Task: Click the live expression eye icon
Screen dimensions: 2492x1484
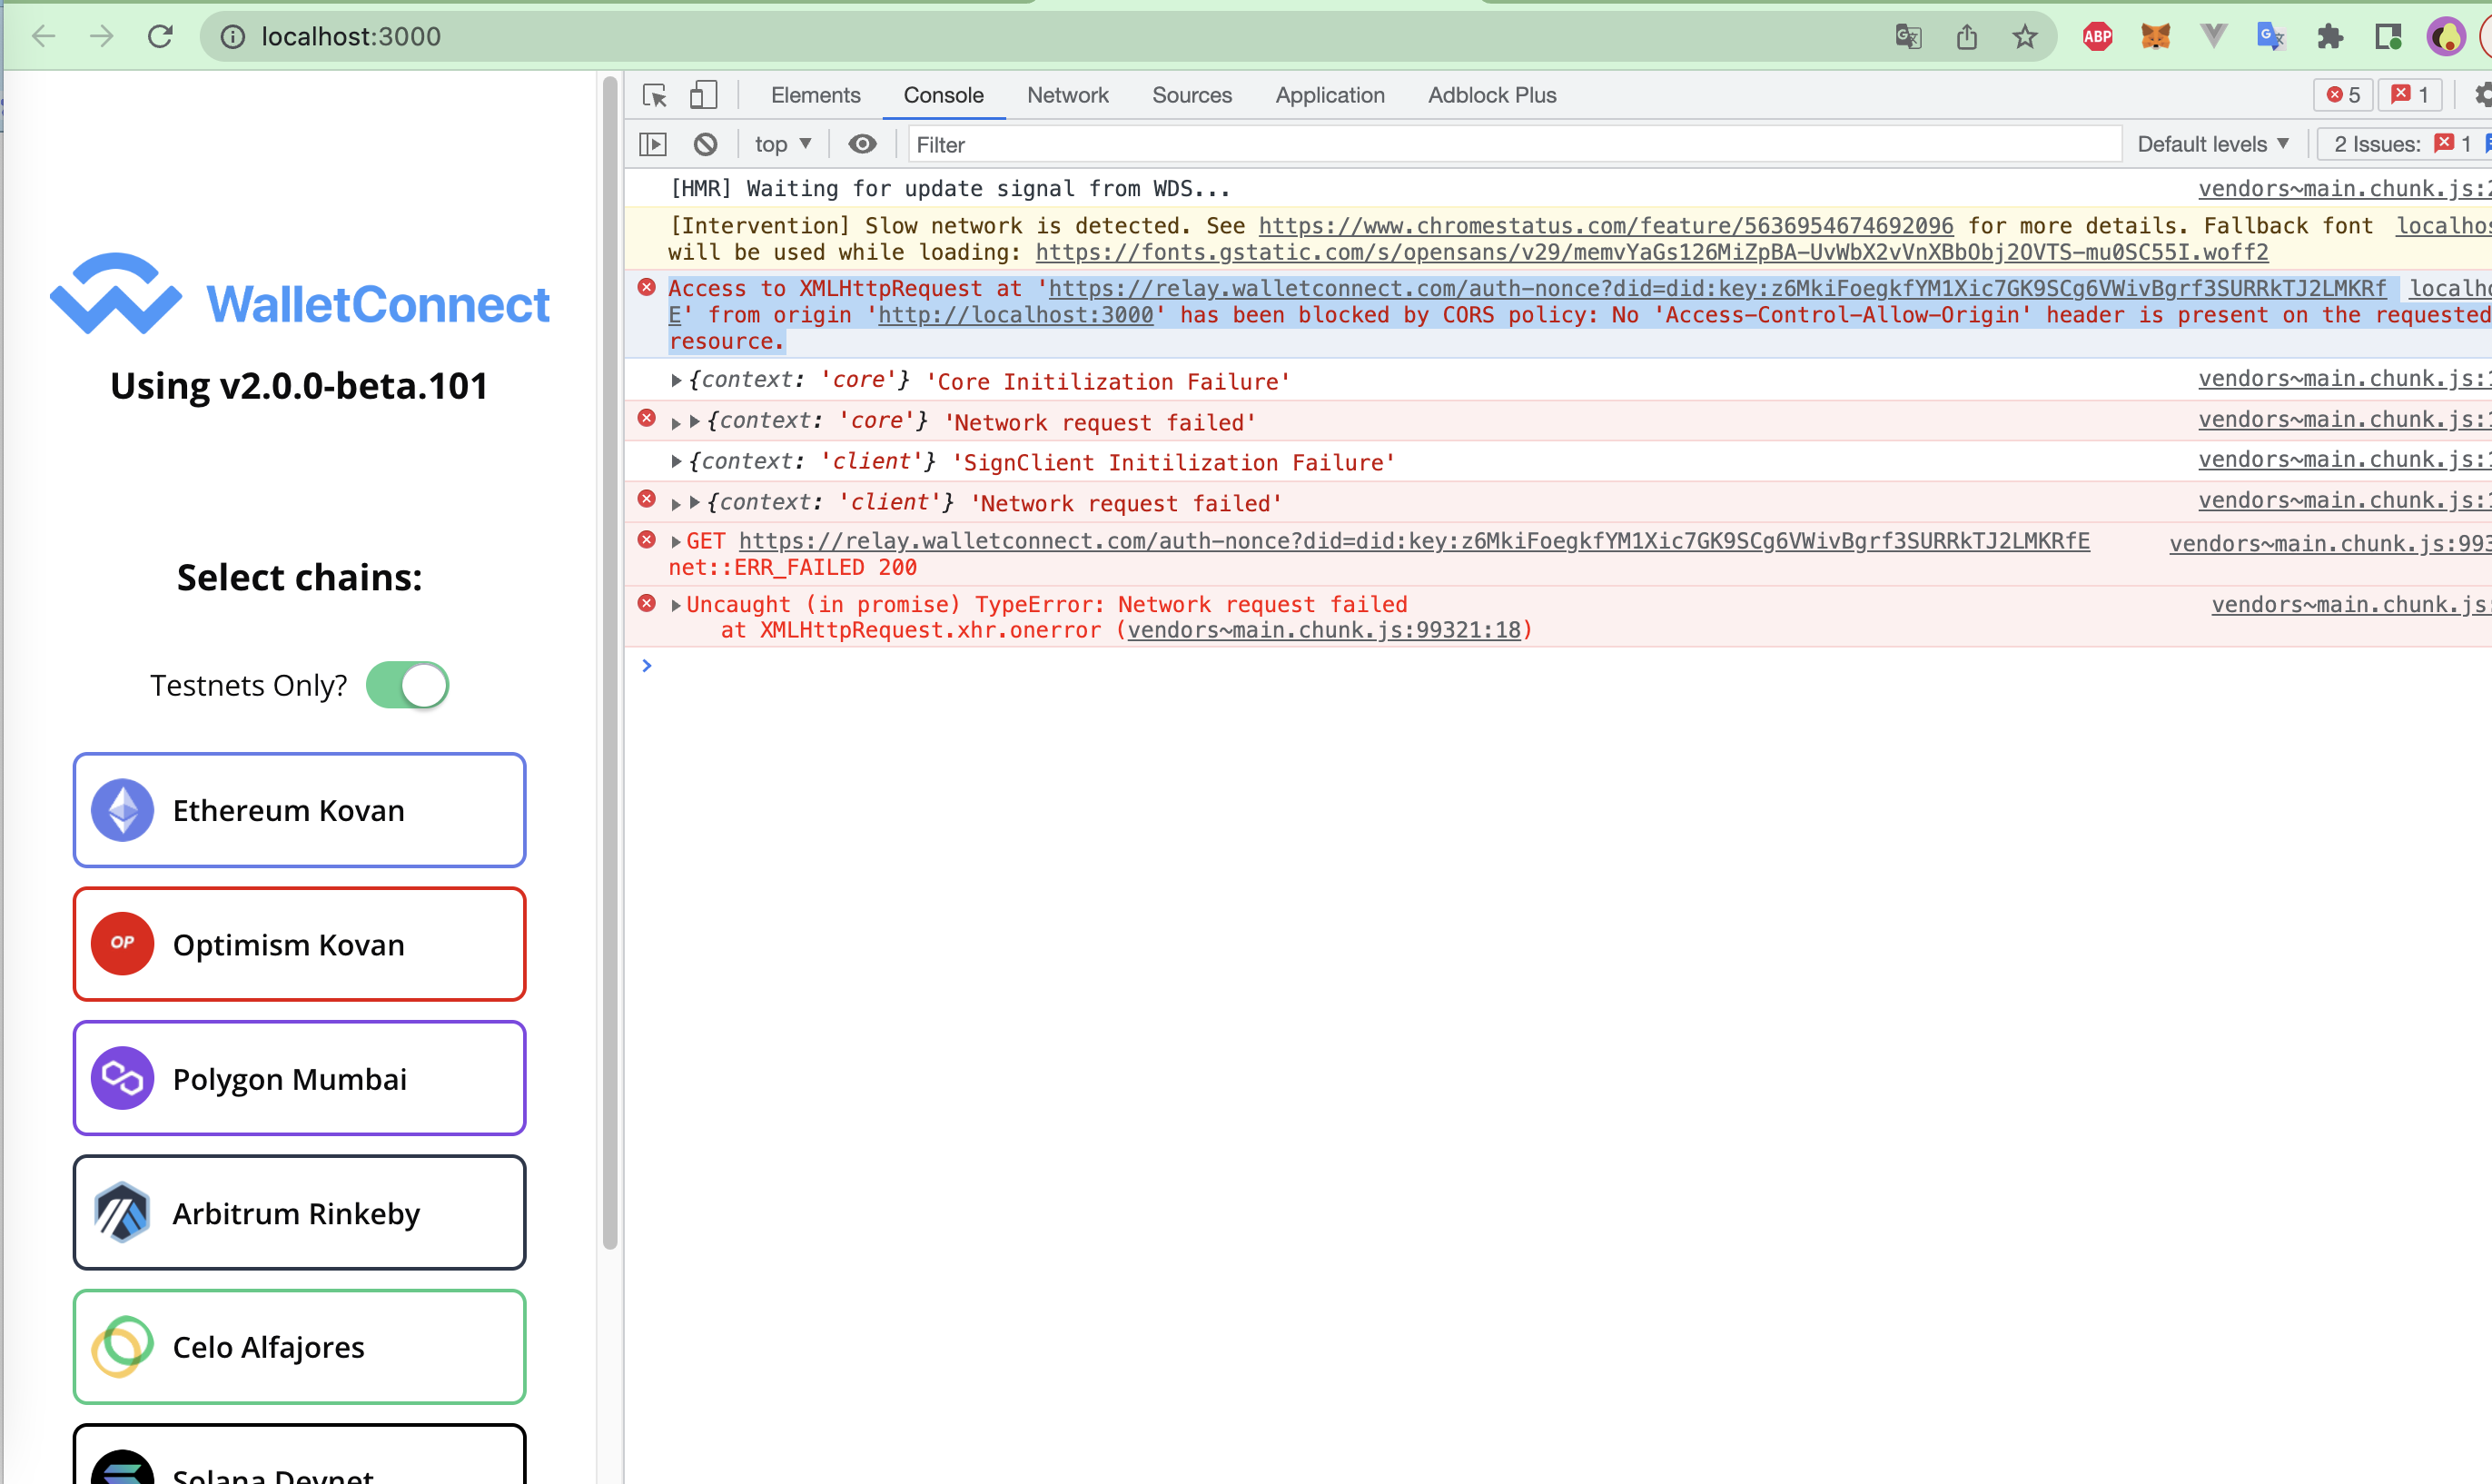Action: (x=862, y=144)
